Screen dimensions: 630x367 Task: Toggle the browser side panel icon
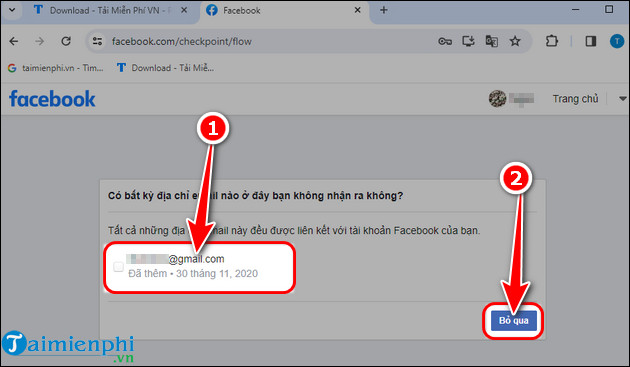[x=591, y=41]
